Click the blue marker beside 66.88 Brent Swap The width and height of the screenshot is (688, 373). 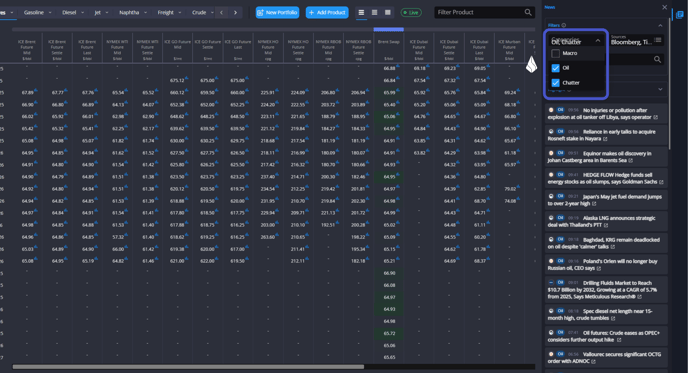click(398, 66)
